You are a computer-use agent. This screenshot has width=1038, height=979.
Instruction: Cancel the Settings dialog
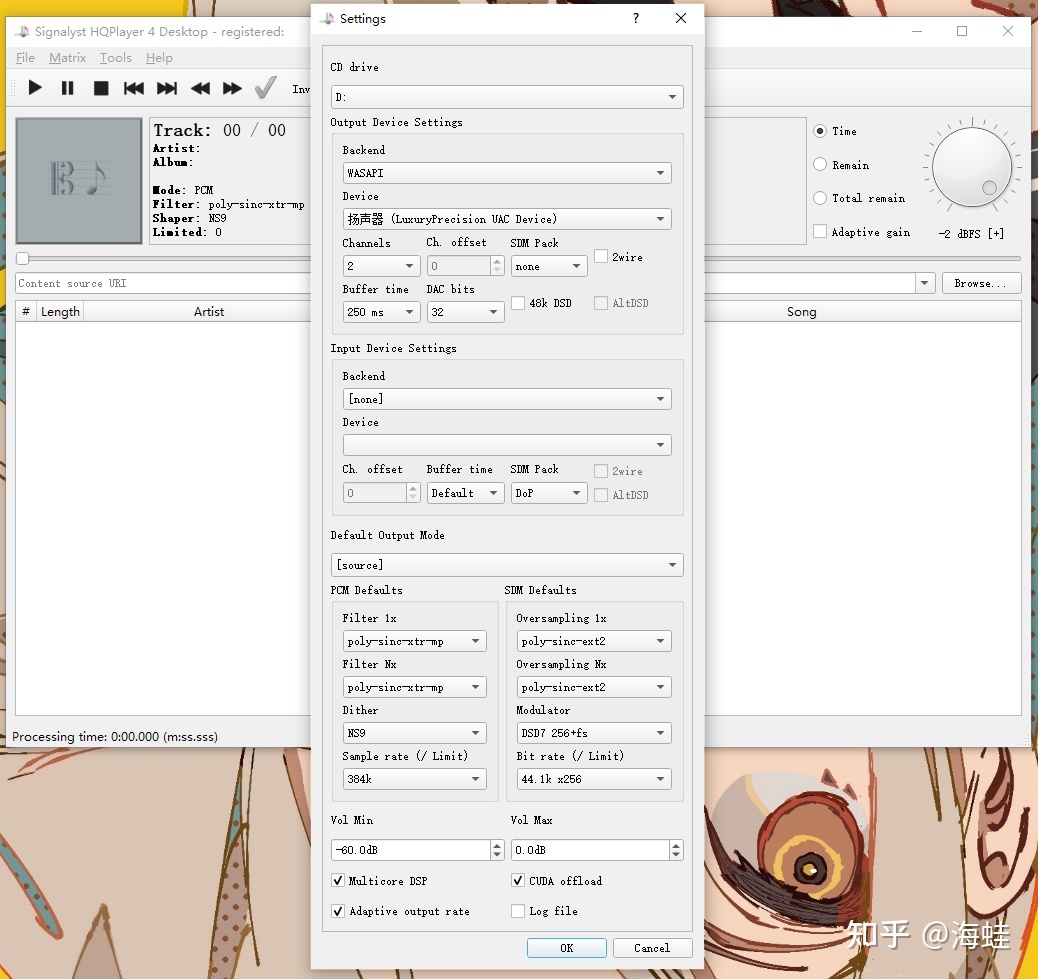(651, 948)
